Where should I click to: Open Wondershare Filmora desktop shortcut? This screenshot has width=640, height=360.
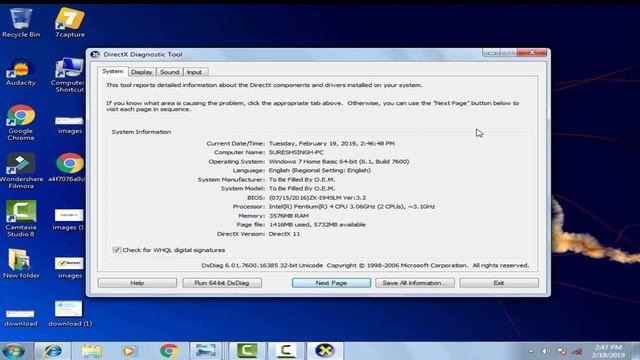[x=21, y=171]
